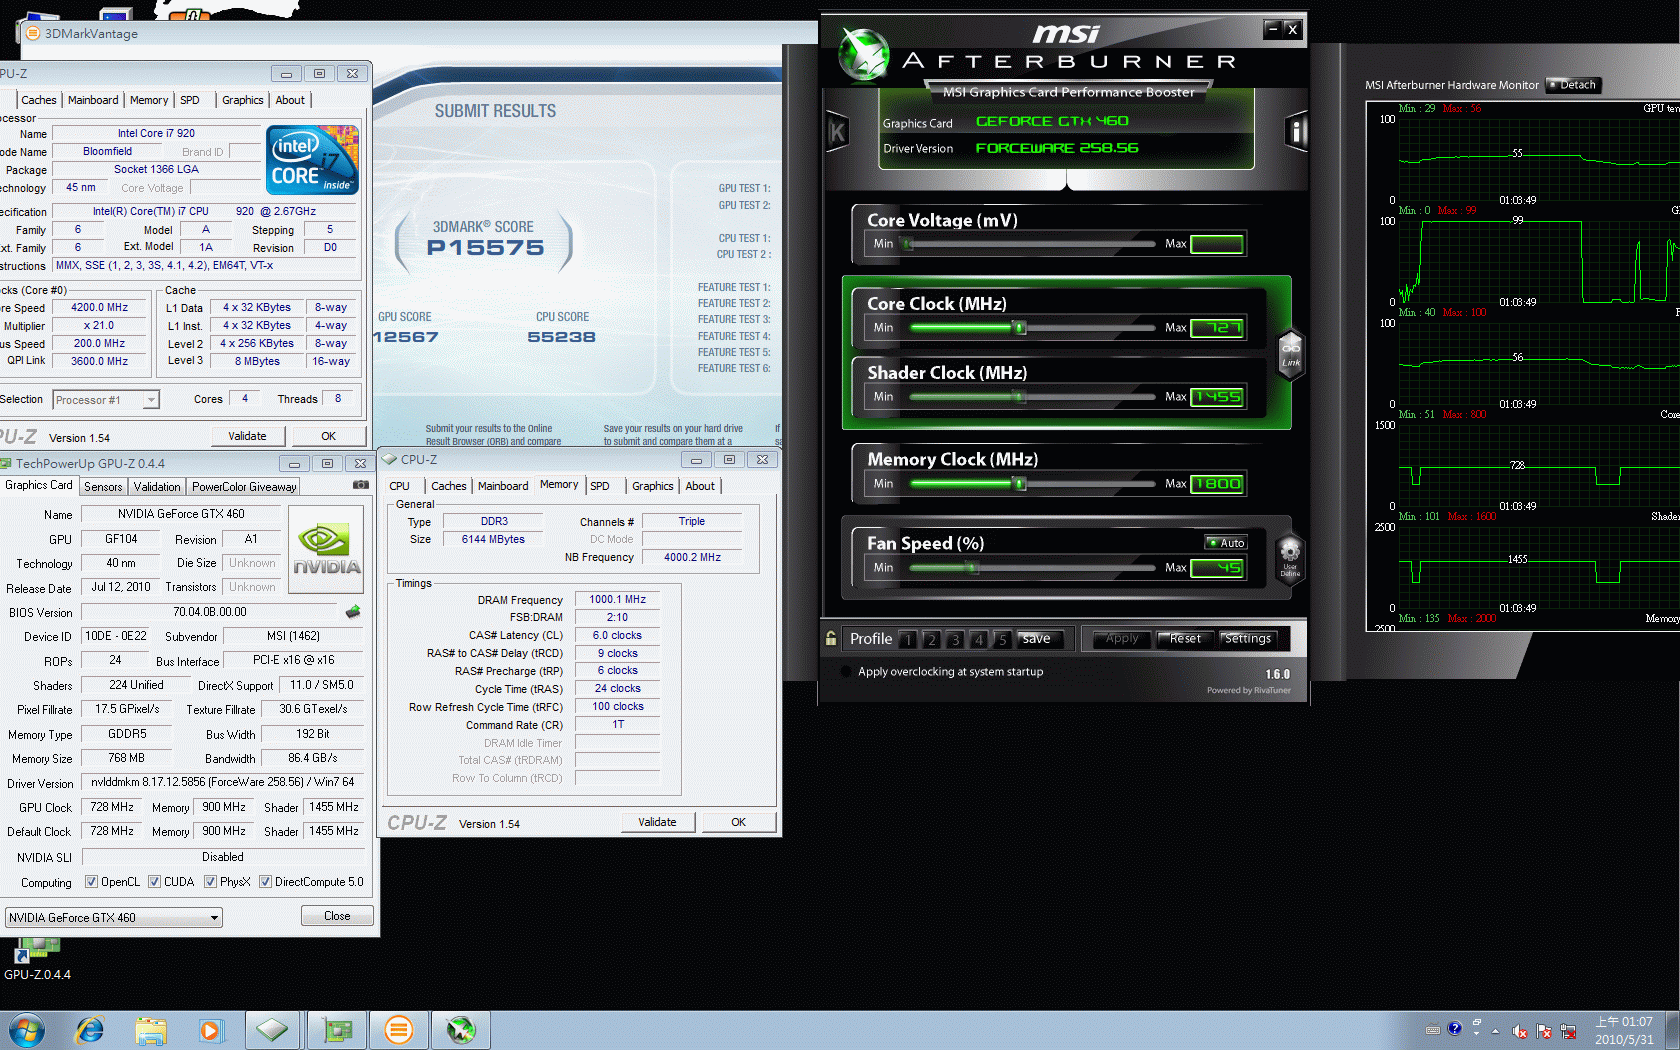Click the Shader Clock slider handle
This screenshot has width=1680, height=1050.
click(x=1019, y=397)
